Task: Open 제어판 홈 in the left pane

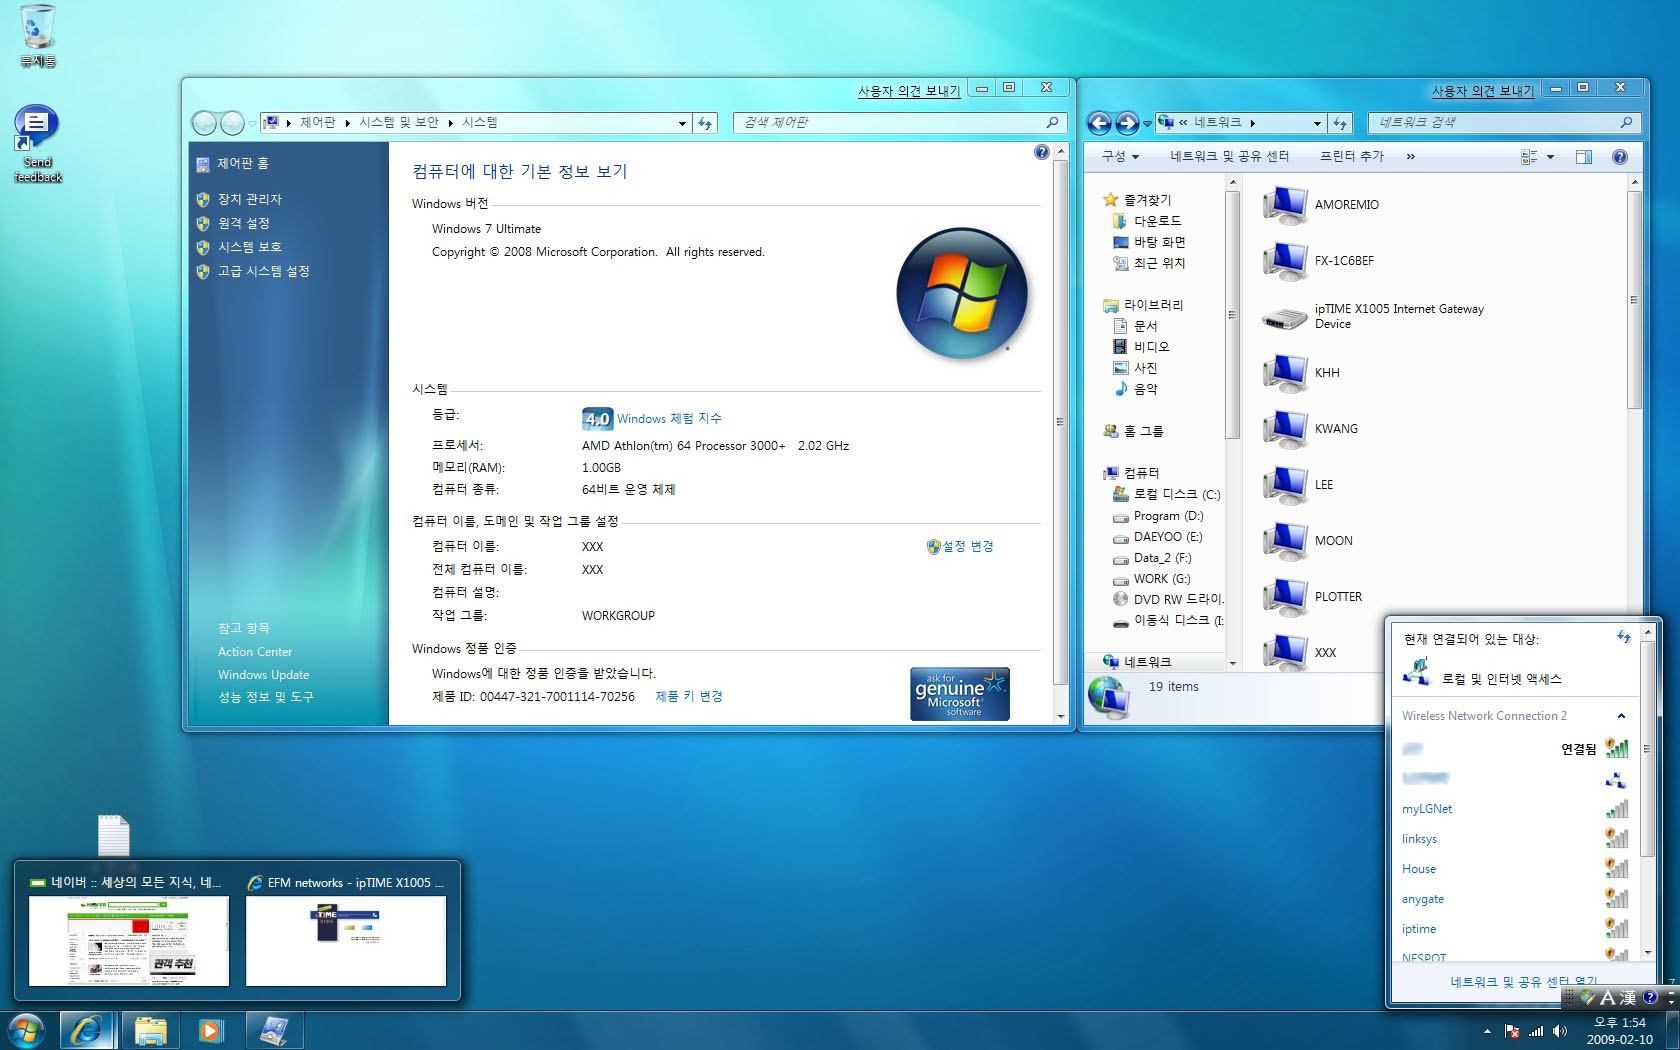Action: (x=243, y=164)
